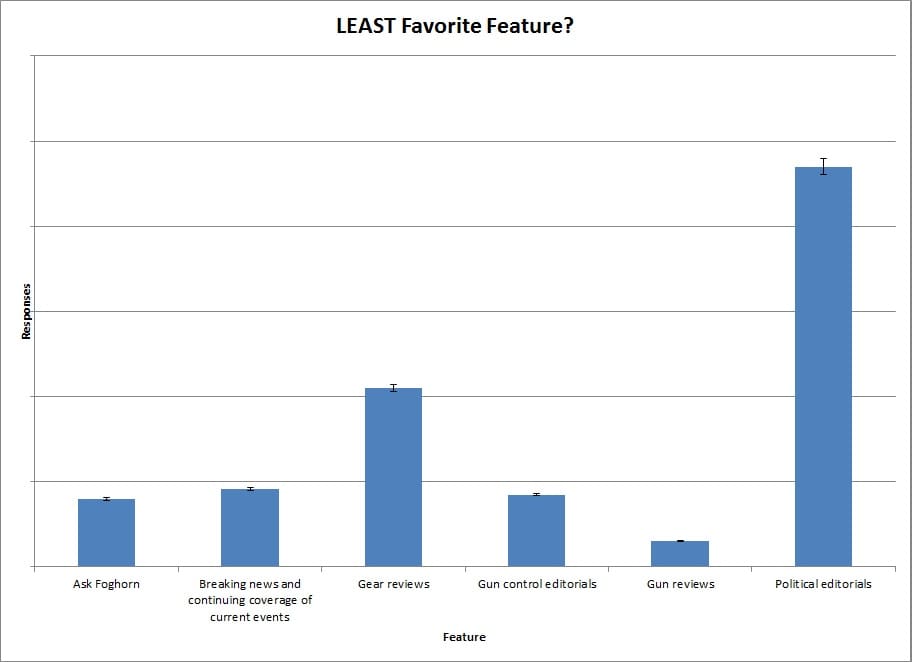This screenshot has height=662, width=912.
Task: Select the error bar atop Breaking news bar
Action: pos(250,489)
